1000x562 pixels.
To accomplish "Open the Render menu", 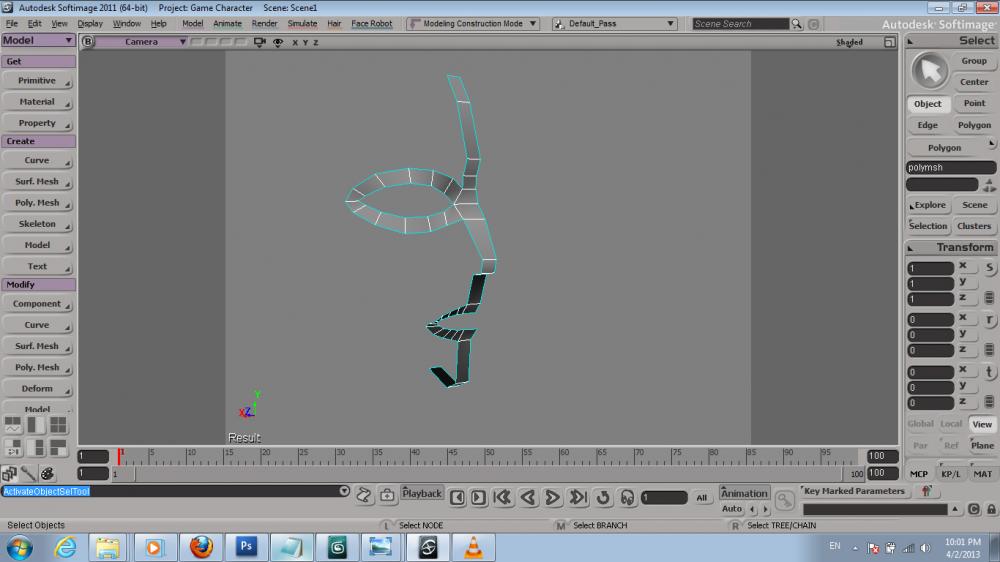I will tap(264, 24).
